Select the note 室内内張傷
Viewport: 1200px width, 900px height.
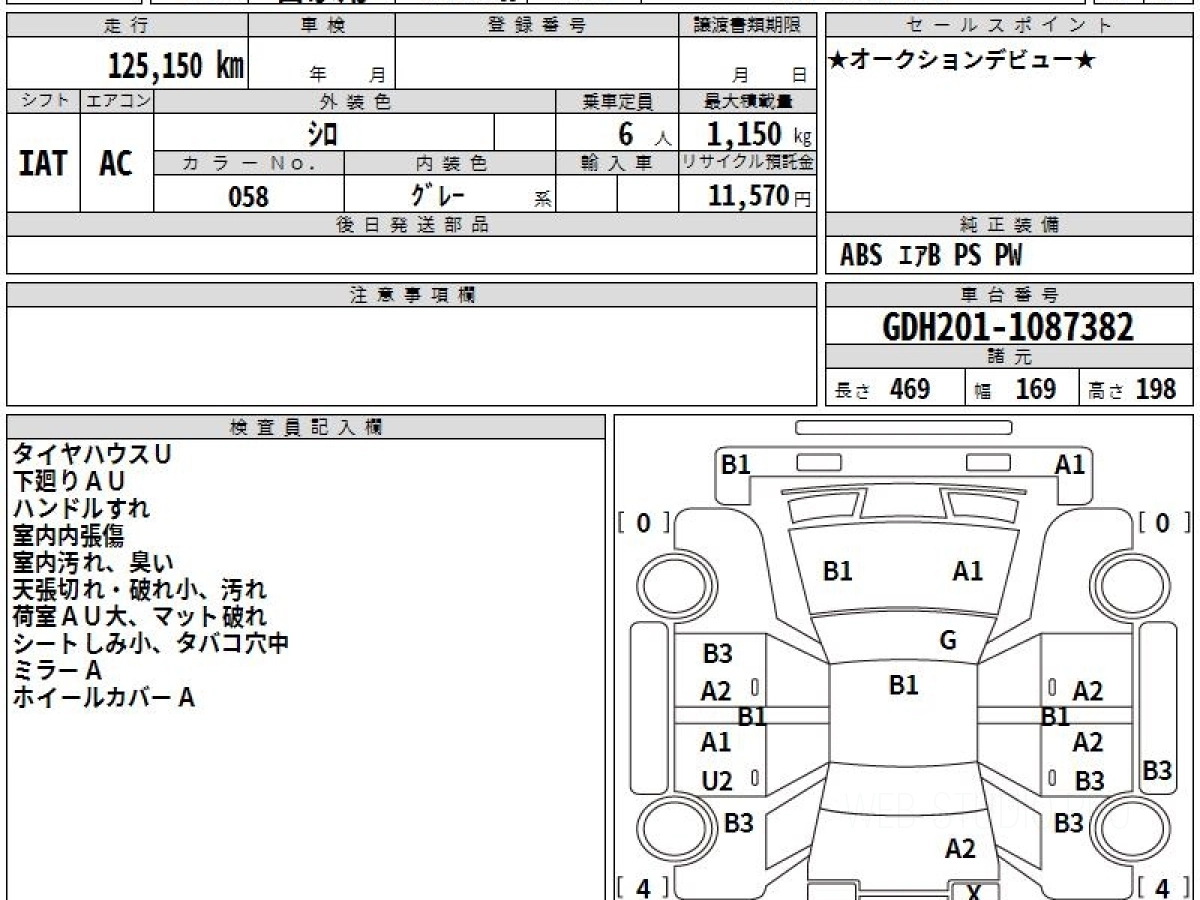tap(68, 535)
